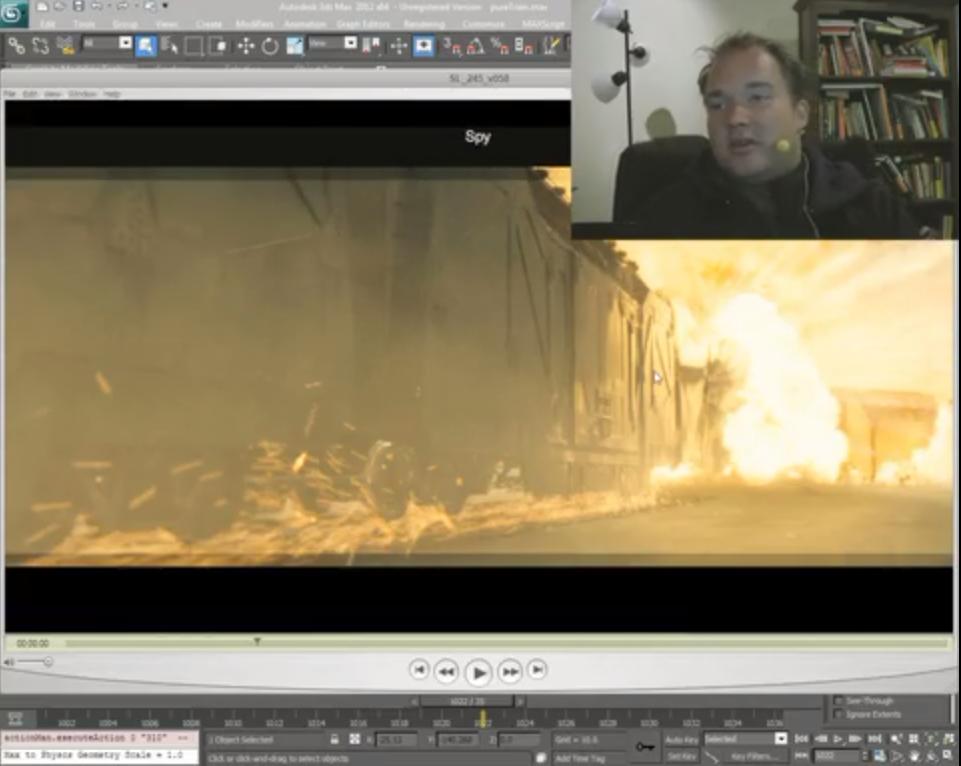Choose the Select and Scale tool
This screenshot has height=766, width=961.
295,46
